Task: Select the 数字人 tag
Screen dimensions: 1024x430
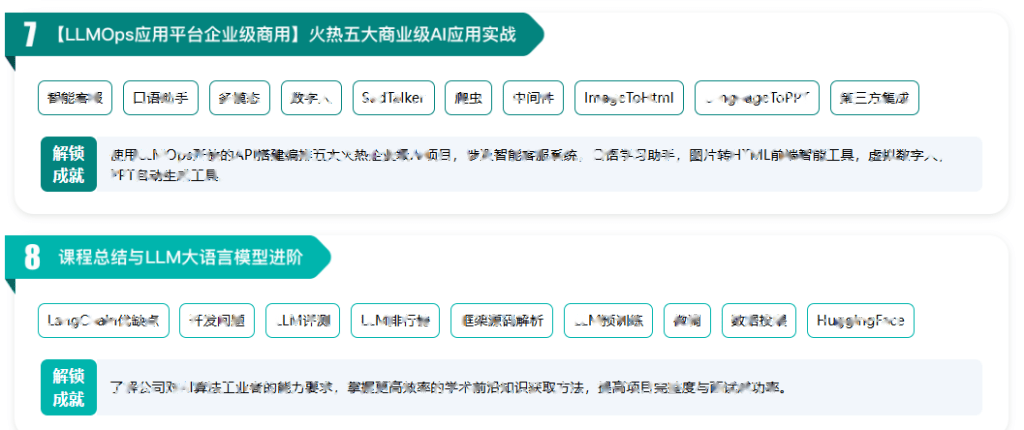Action: pyautogui.click(x=311, y=98)
